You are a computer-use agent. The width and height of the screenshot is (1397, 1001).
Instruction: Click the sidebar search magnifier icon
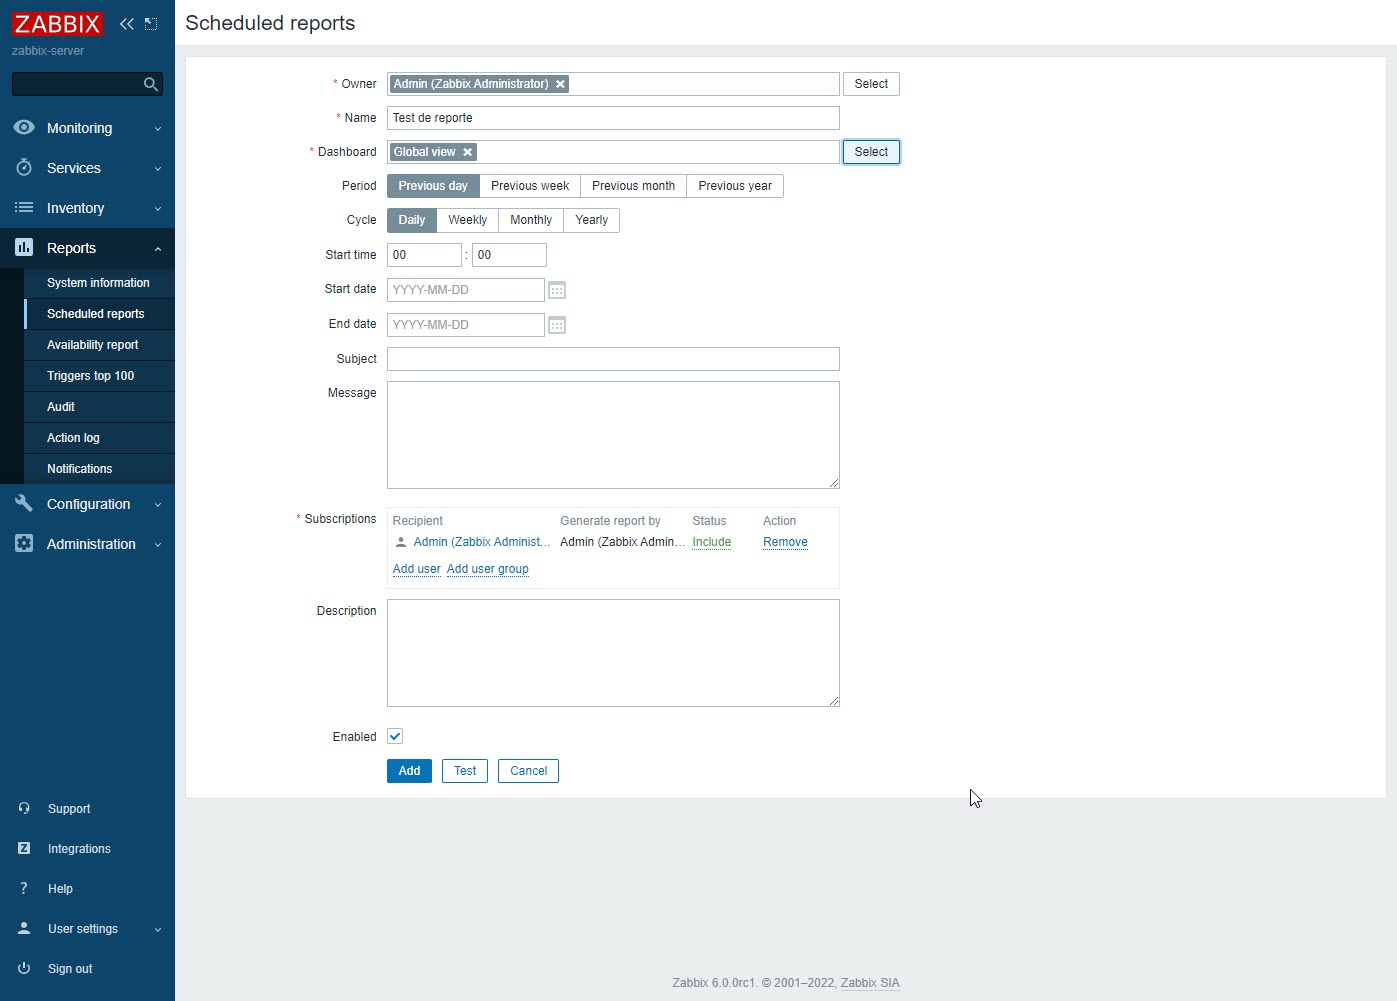[151, 84]
